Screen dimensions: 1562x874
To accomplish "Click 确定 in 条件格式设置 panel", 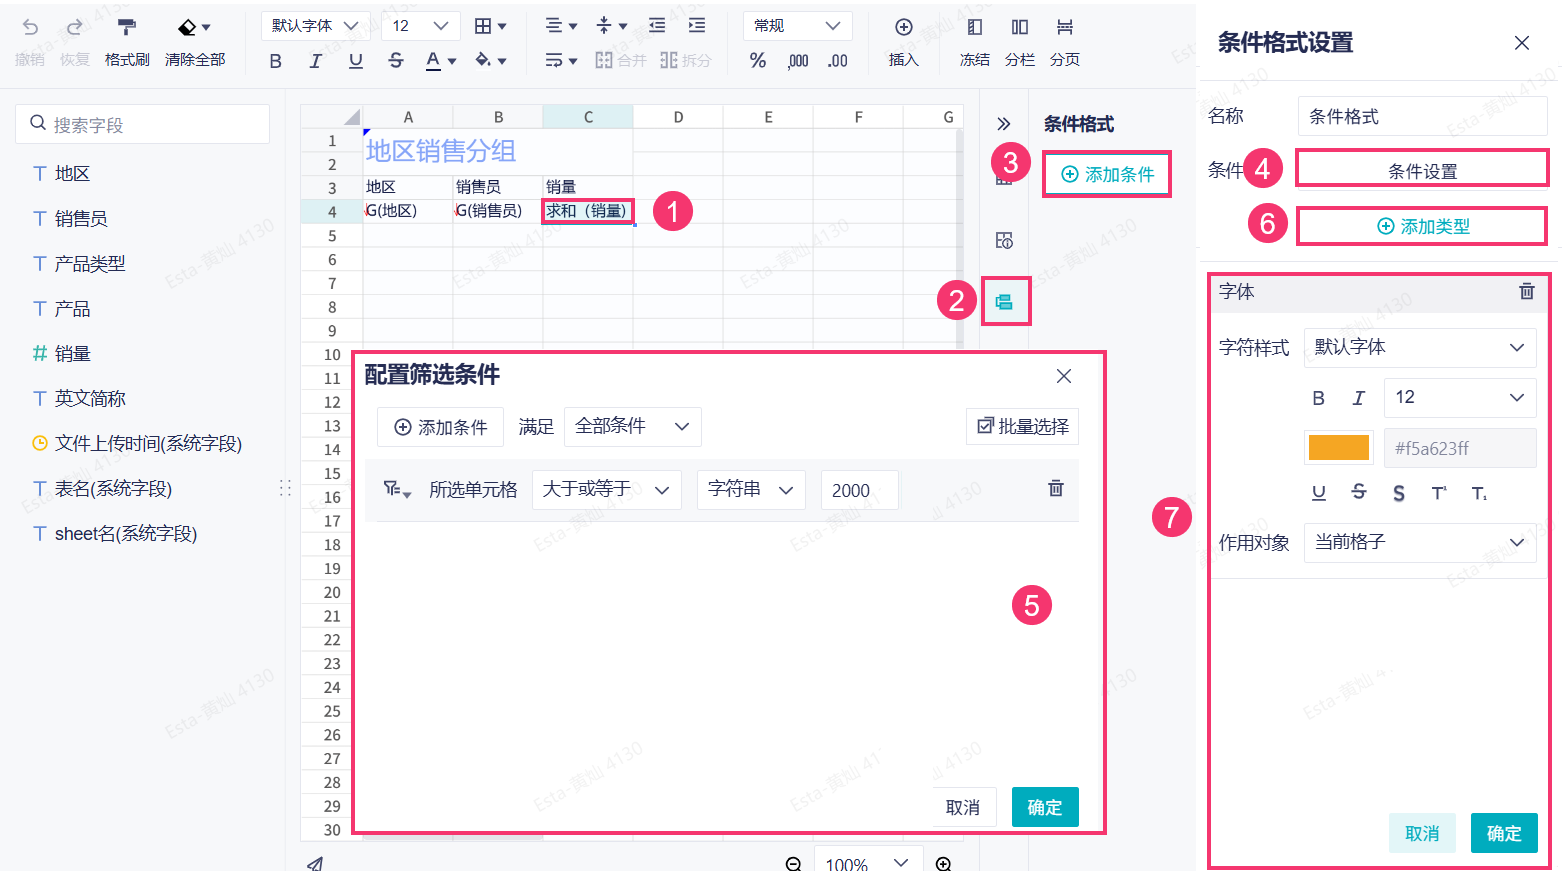I will coord(1504,833).
